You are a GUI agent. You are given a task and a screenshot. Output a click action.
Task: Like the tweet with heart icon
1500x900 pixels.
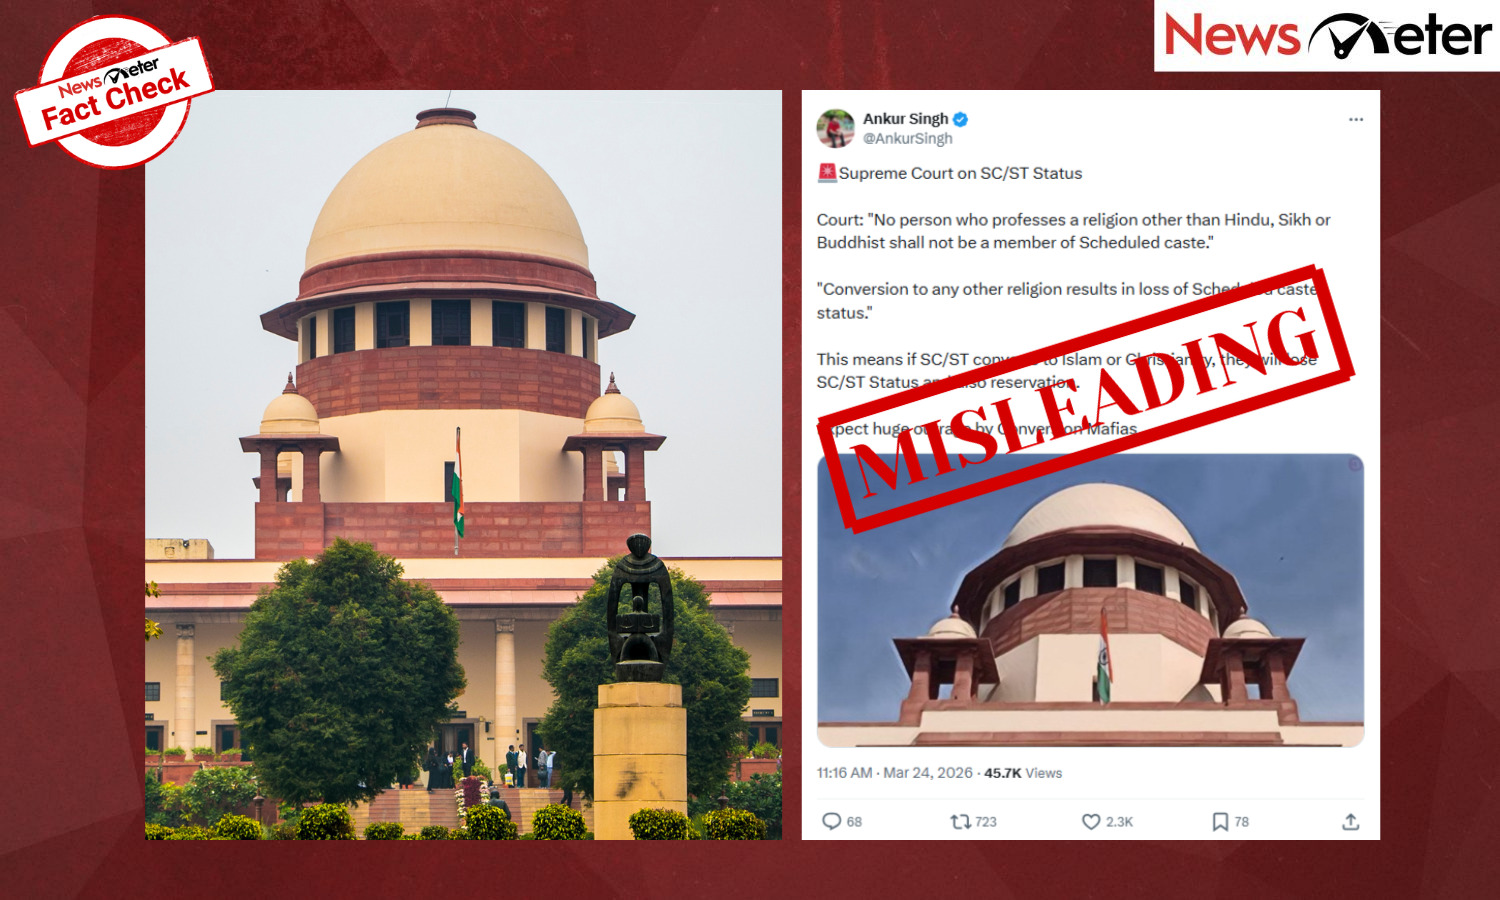click(1091, 821)
